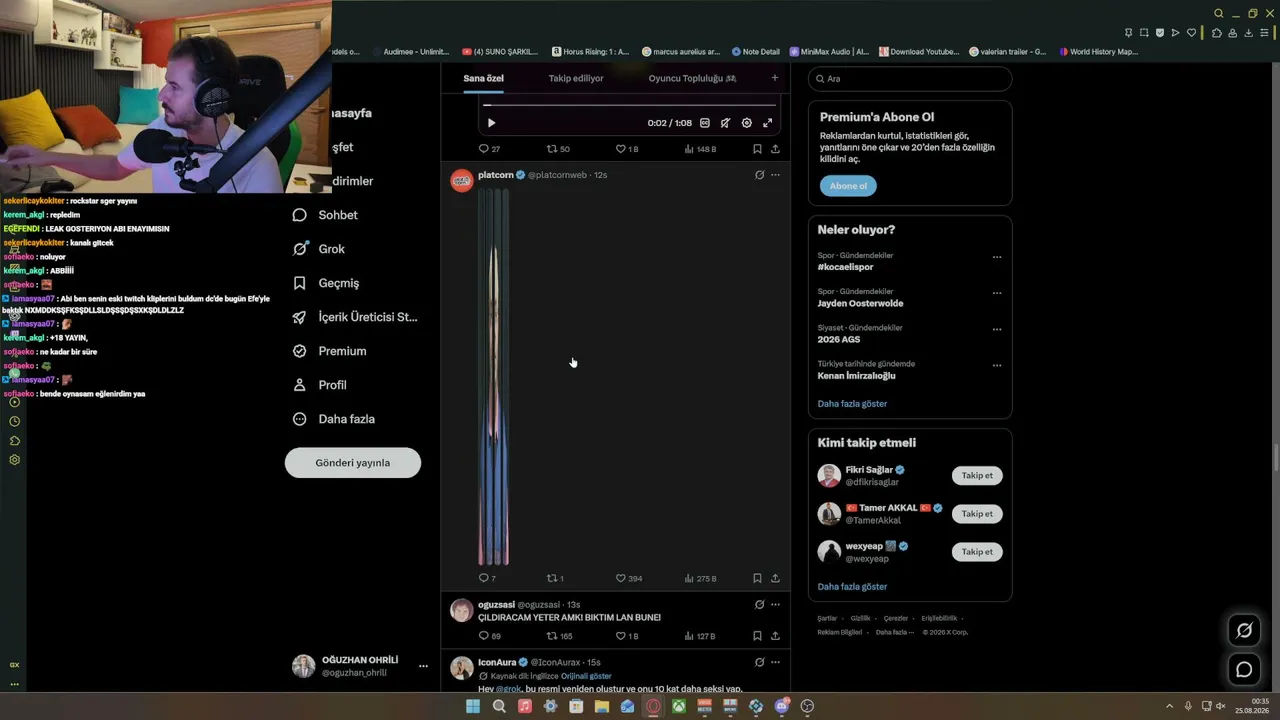Share the top video post
This screenshot has width=1280, height=720.
click(x=775, y=149)
